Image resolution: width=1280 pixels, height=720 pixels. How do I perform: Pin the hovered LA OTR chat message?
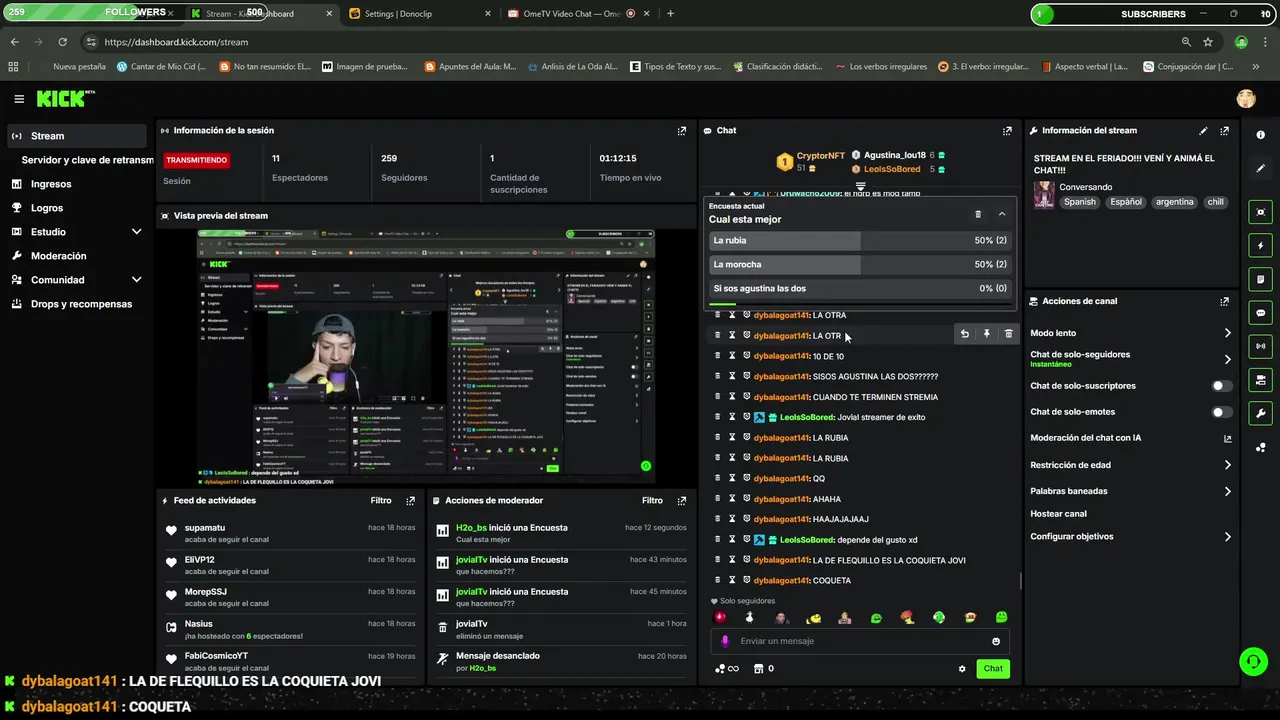click(986, 334)
